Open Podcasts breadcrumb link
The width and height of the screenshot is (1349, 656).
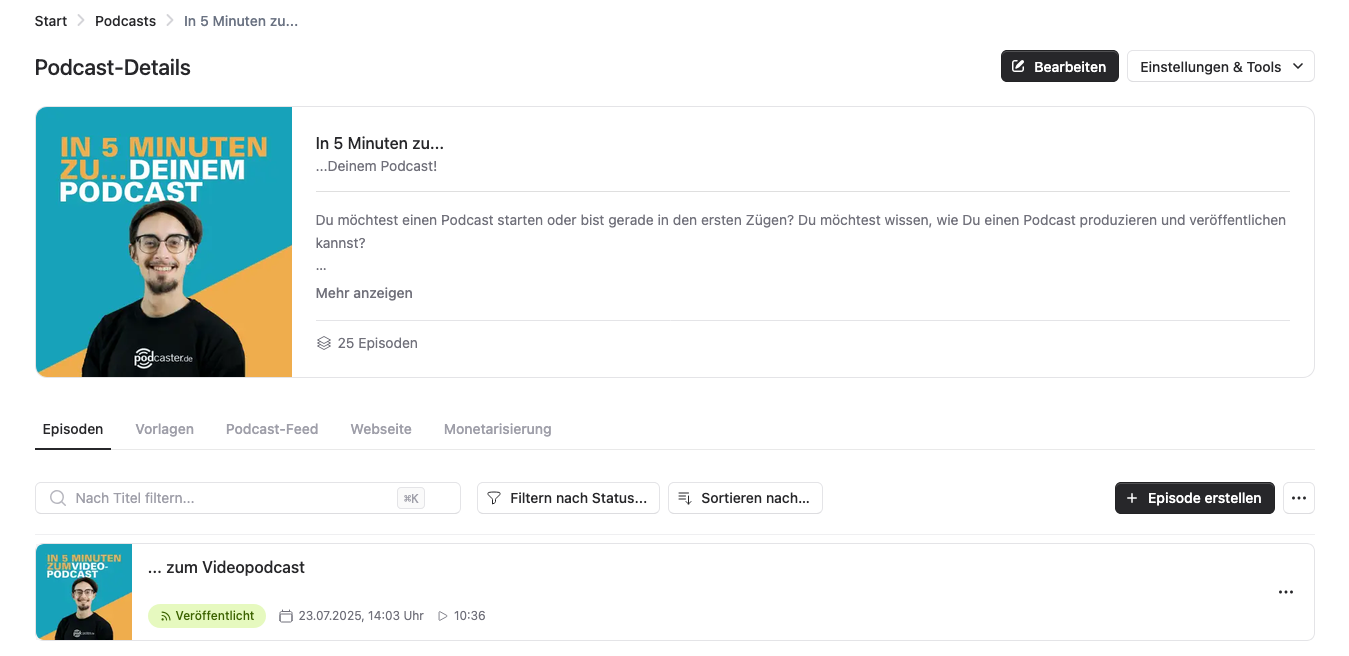point(125,21)
